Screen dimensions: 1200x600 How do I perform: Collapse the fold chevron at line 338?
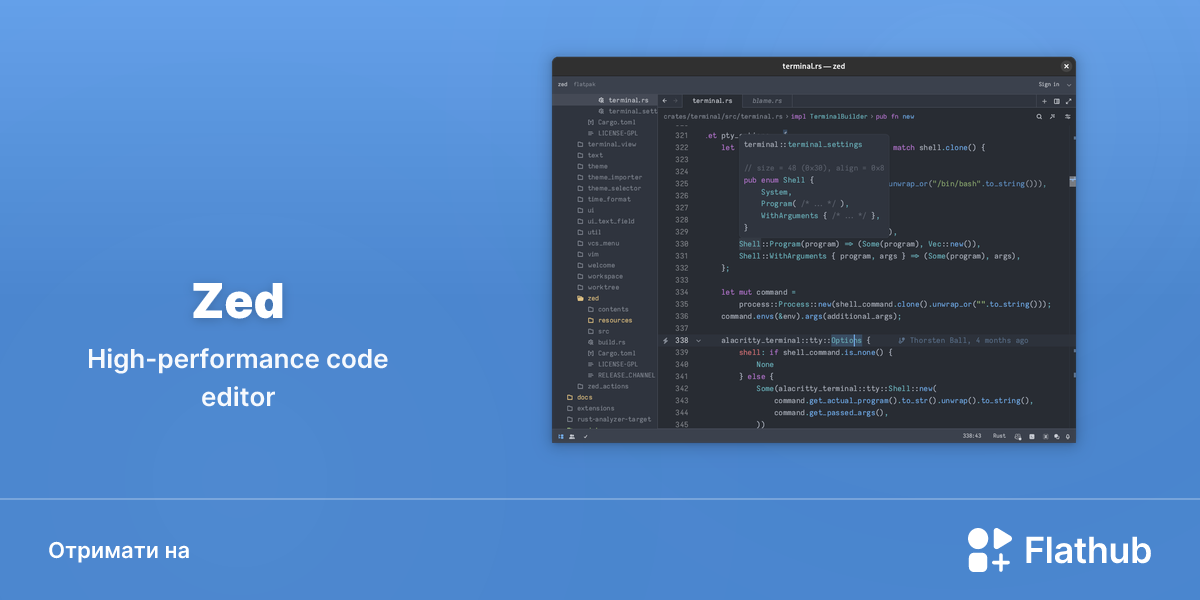[x=698, y=340]
